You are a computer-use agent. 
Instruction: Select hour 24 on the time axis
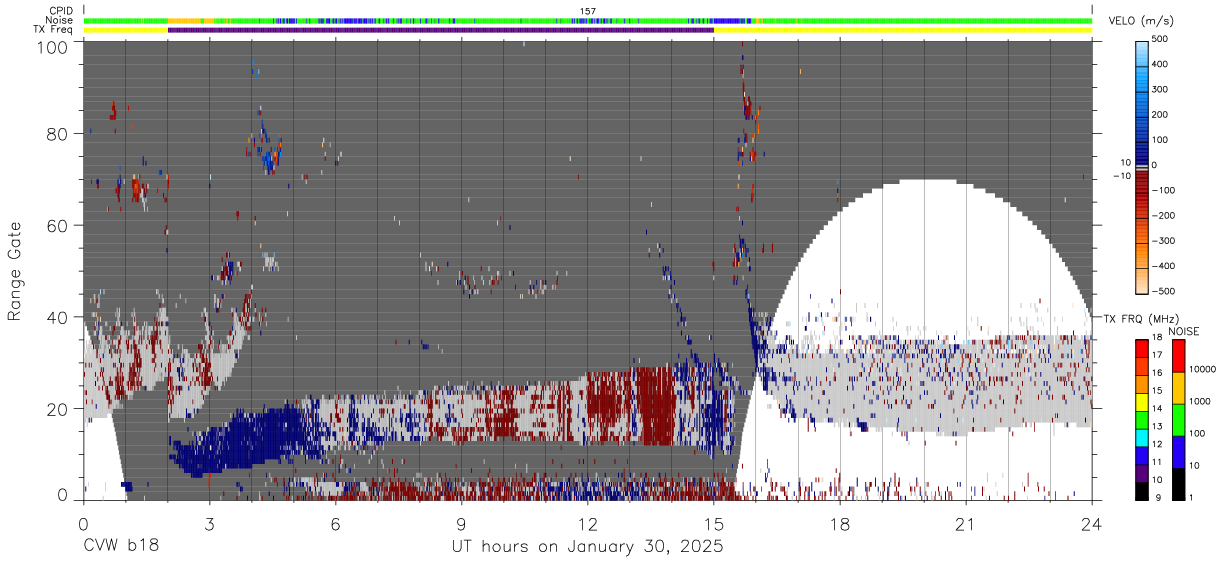[x=1092, y=524]
